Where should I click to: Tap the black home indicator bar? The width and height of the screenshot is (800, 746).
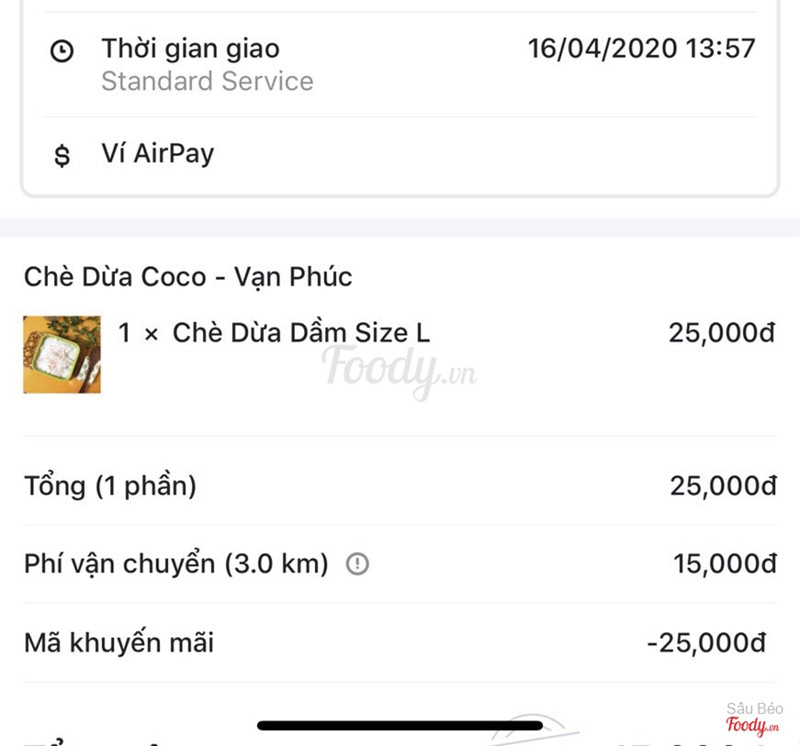click(400, 725)
